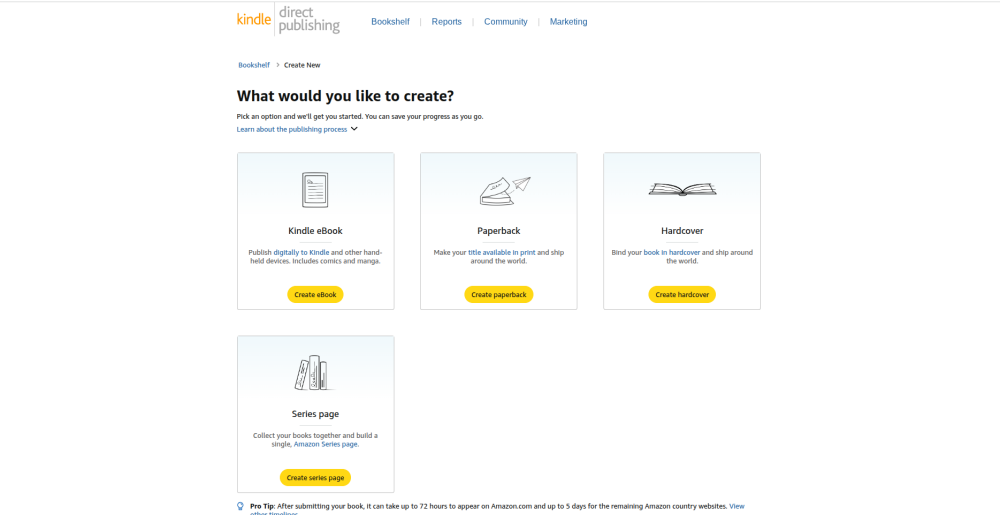The height and width of the screenshot is (515, 1000).
Task: Return to Bookshelf via breadcrumb link
Action: pyautogui.click(x=254, y=65)
